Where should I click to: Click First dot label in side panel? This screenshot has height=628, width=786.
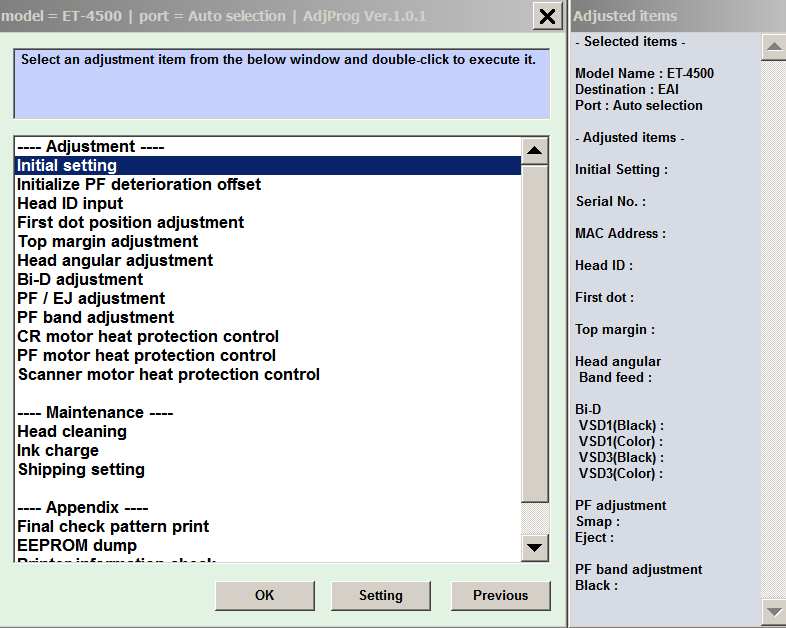click(x=605, y=298)
